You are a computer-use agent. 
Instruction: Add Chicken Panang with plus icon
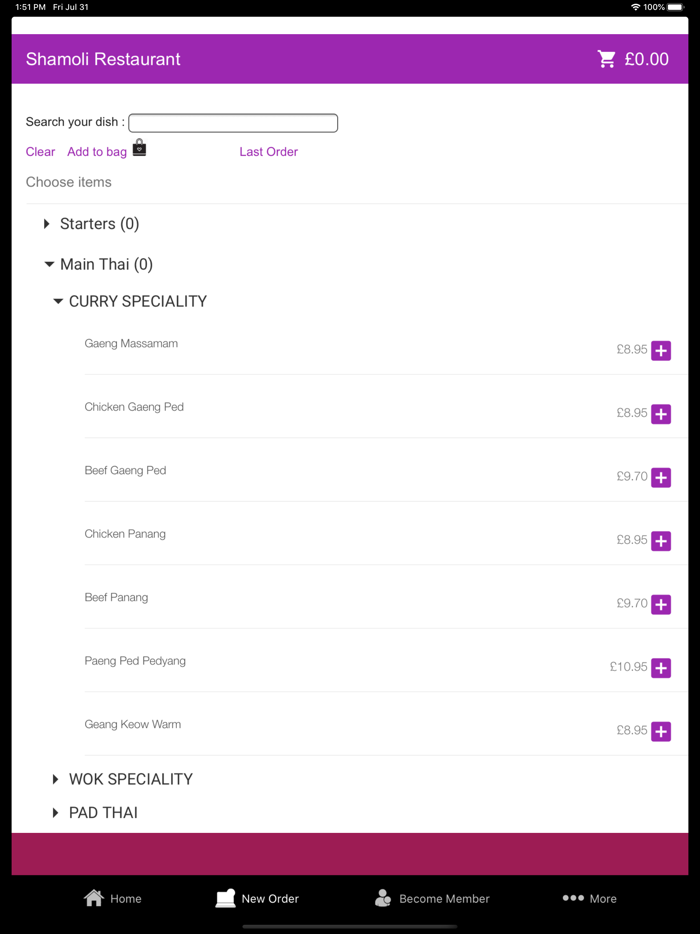click(661, 541)
